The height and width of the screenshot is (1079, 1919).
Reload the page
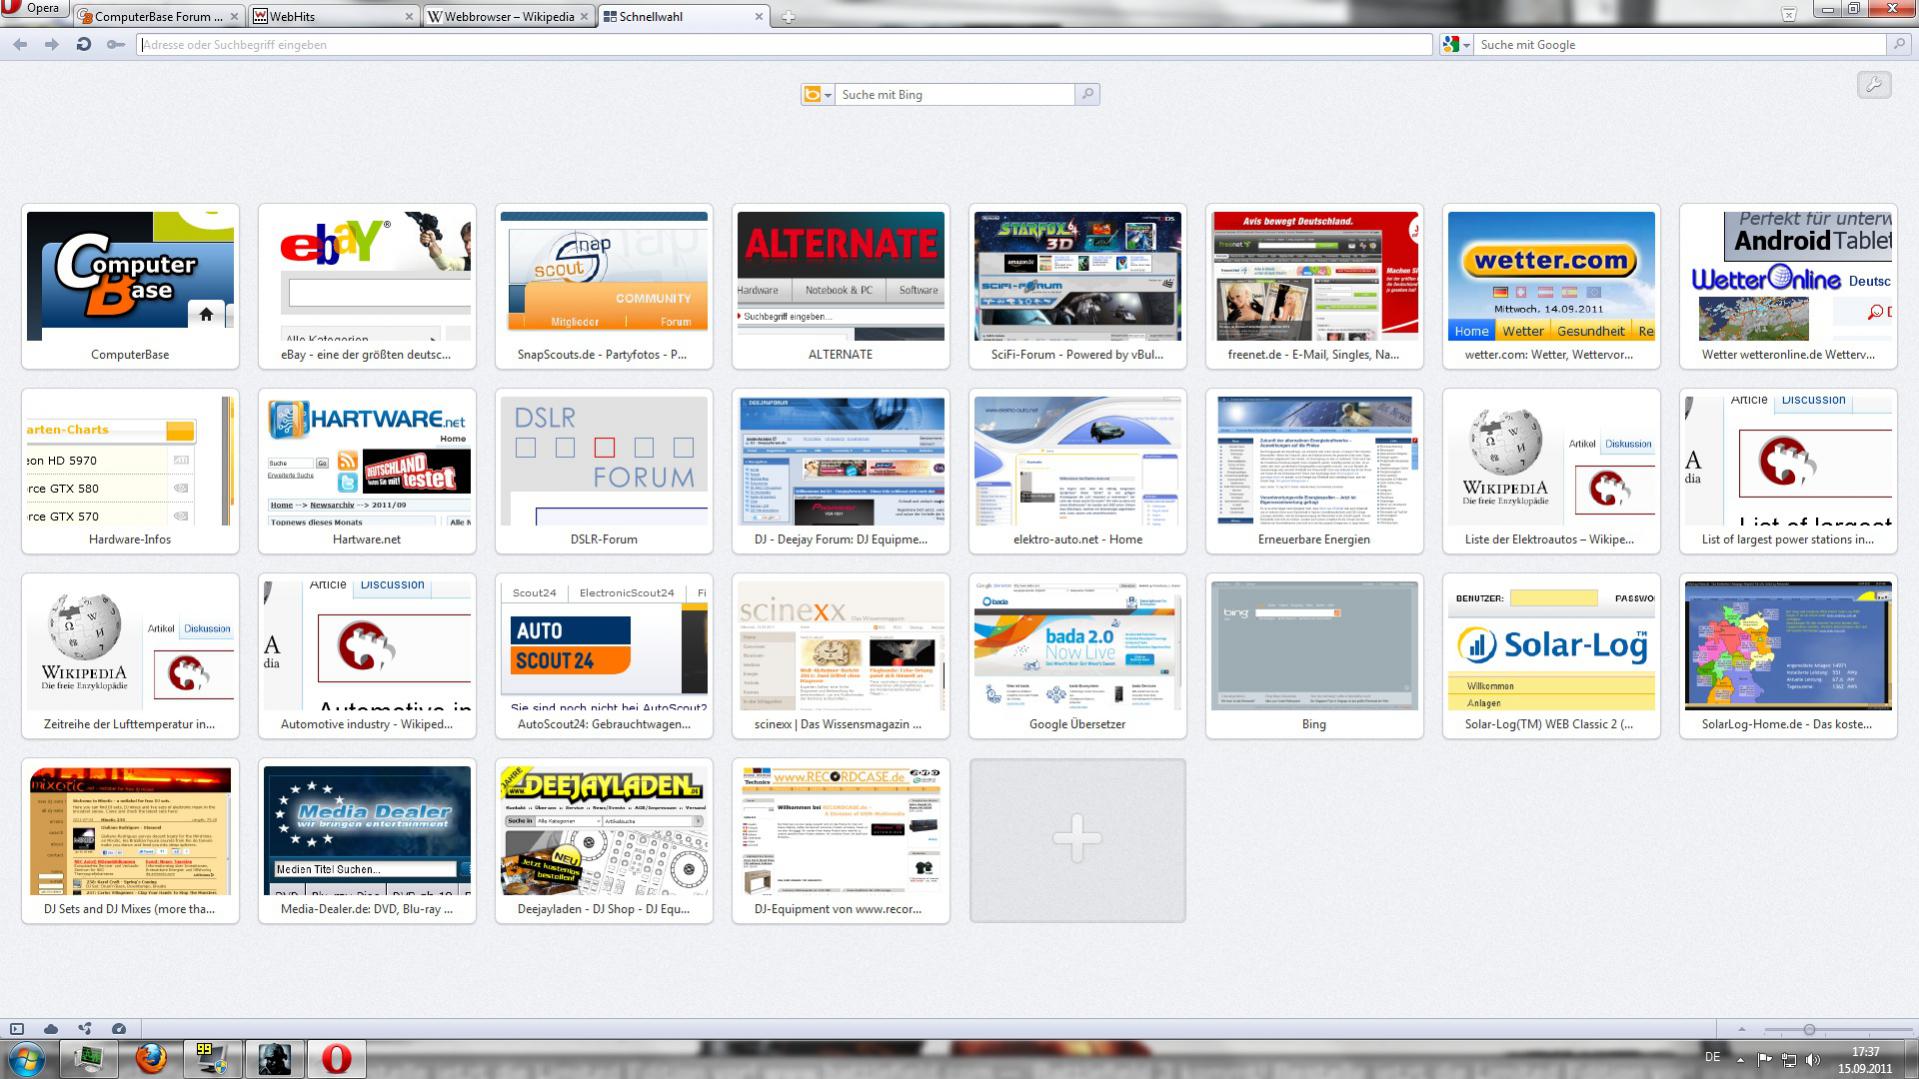84,44
